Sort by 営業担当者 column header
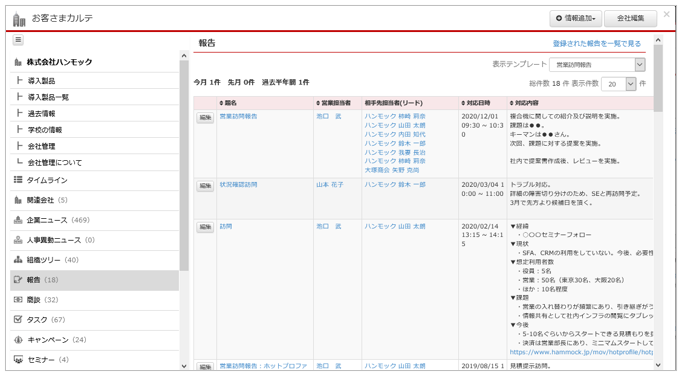The height and width of the screenshot is (377, 678). point(333,103)
